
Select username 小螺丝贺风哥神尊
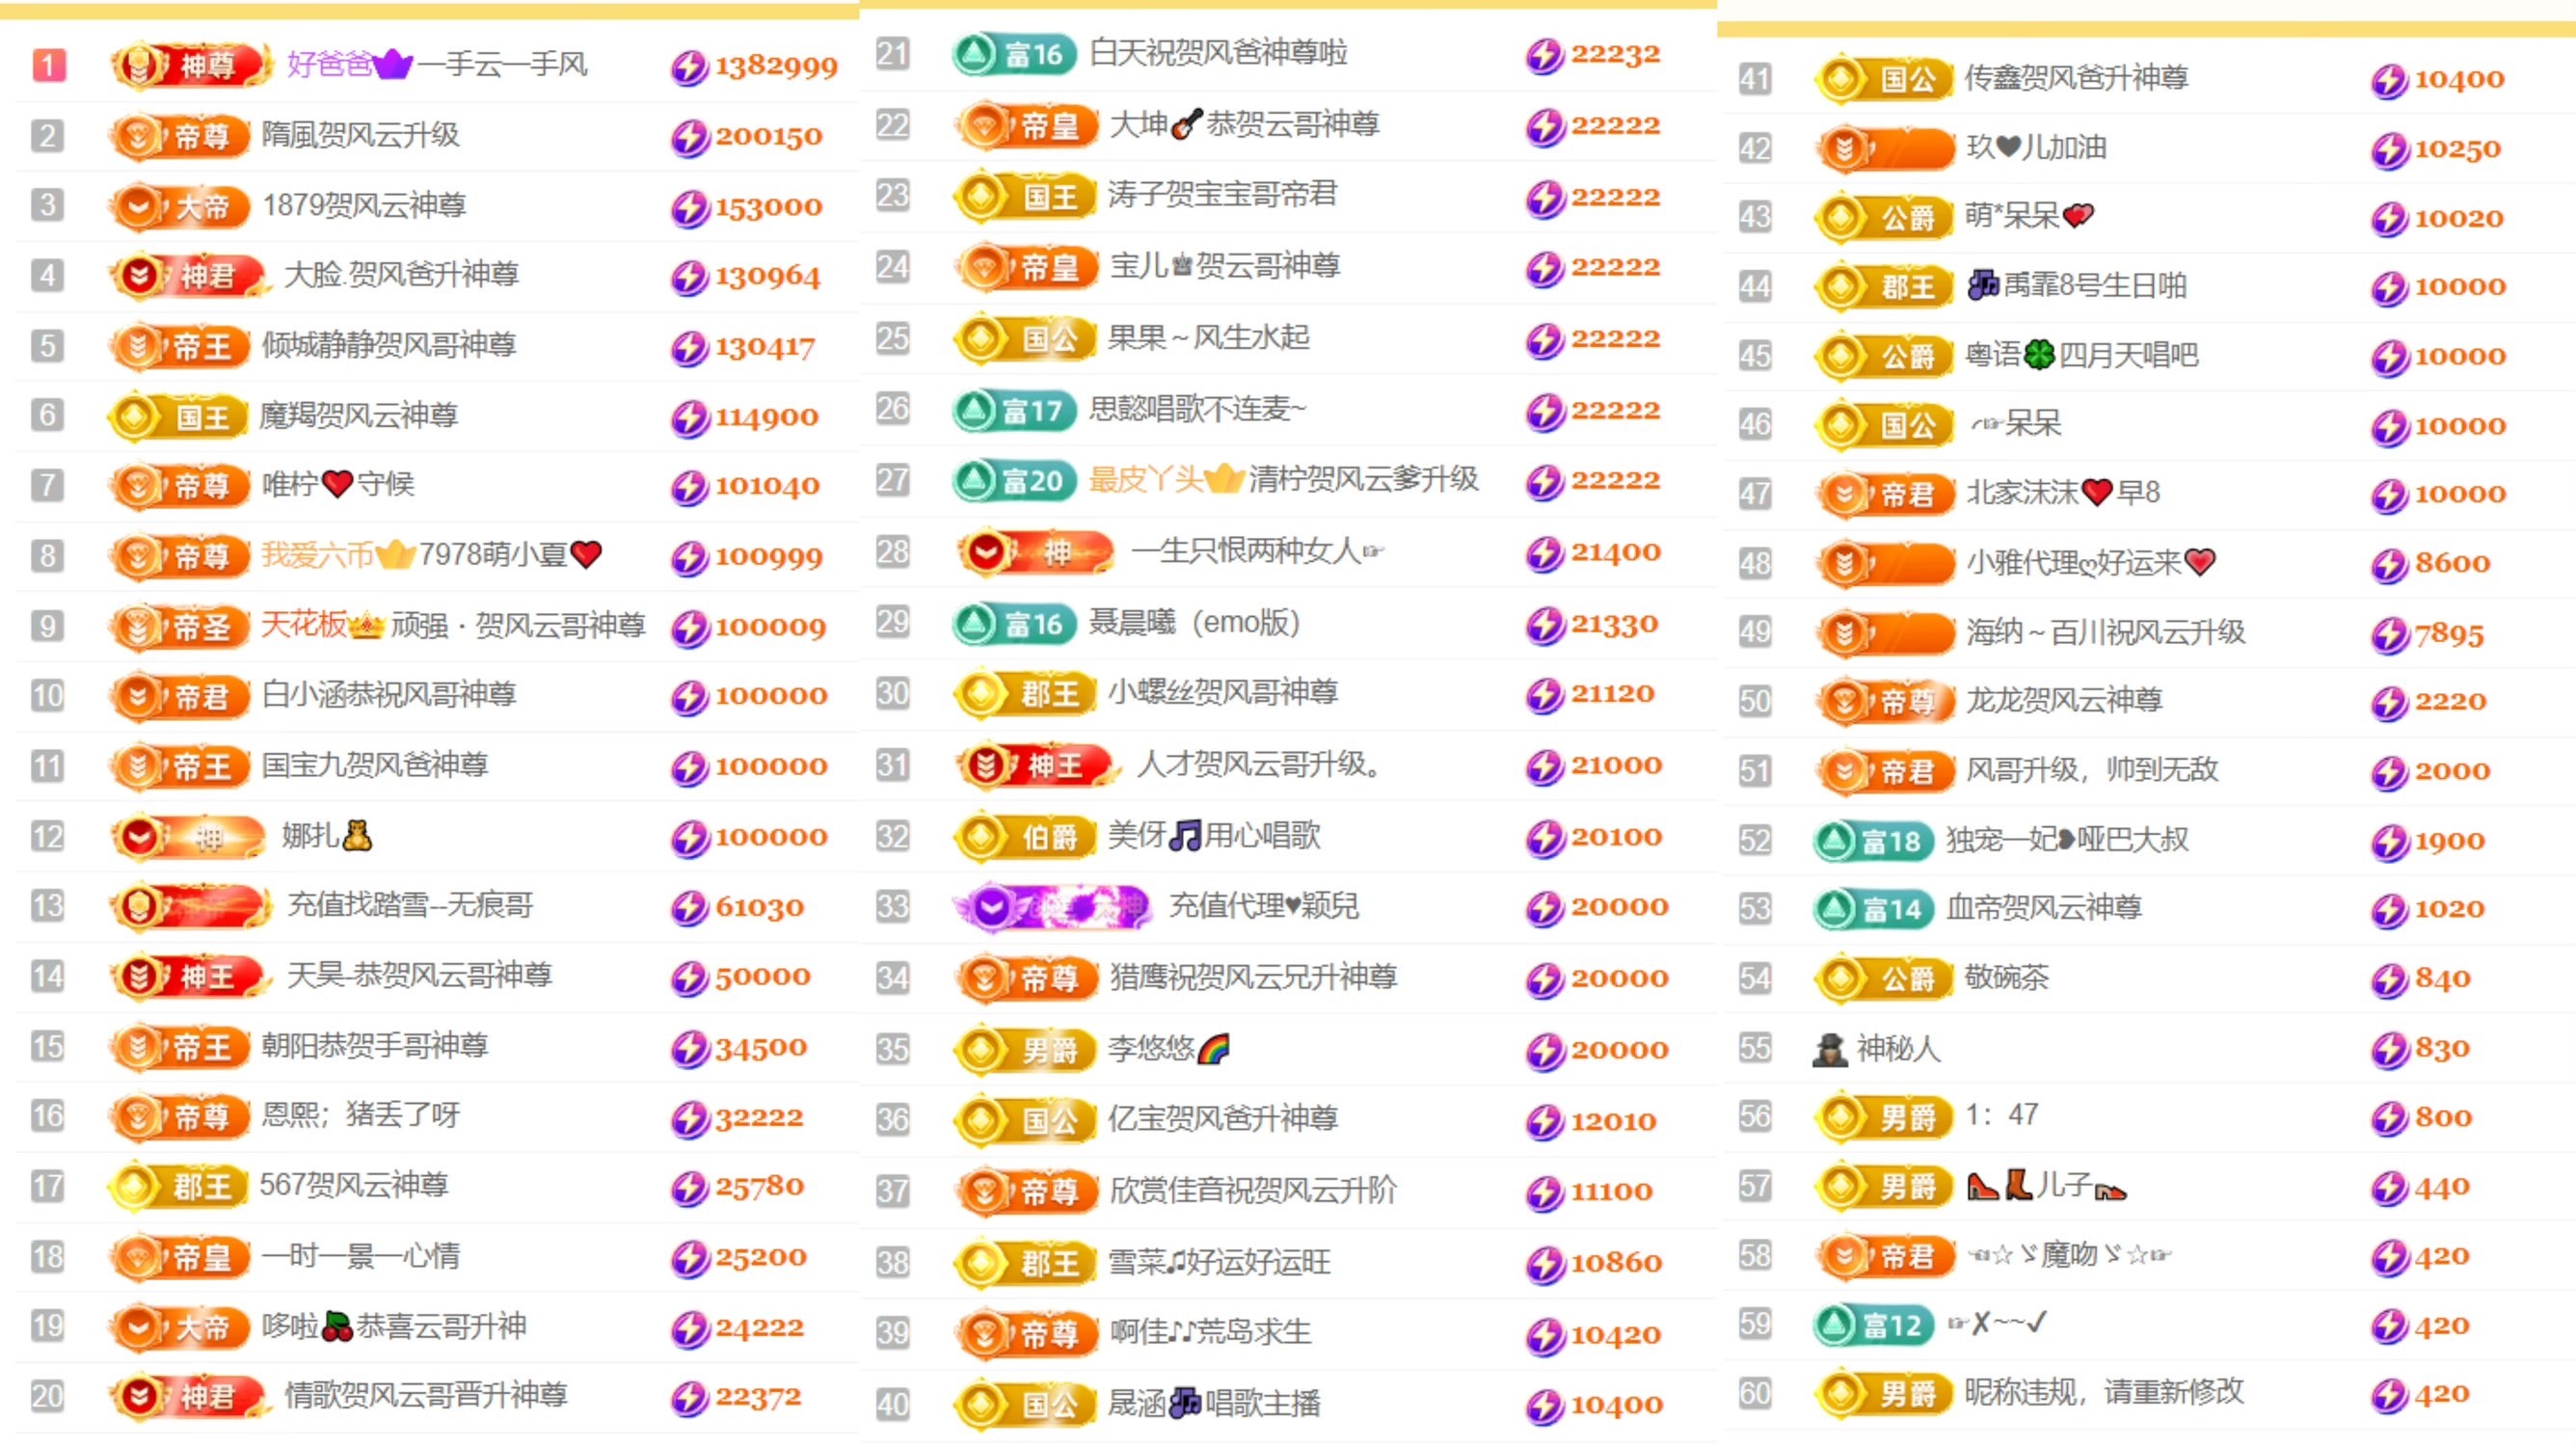coord(1223,692)
